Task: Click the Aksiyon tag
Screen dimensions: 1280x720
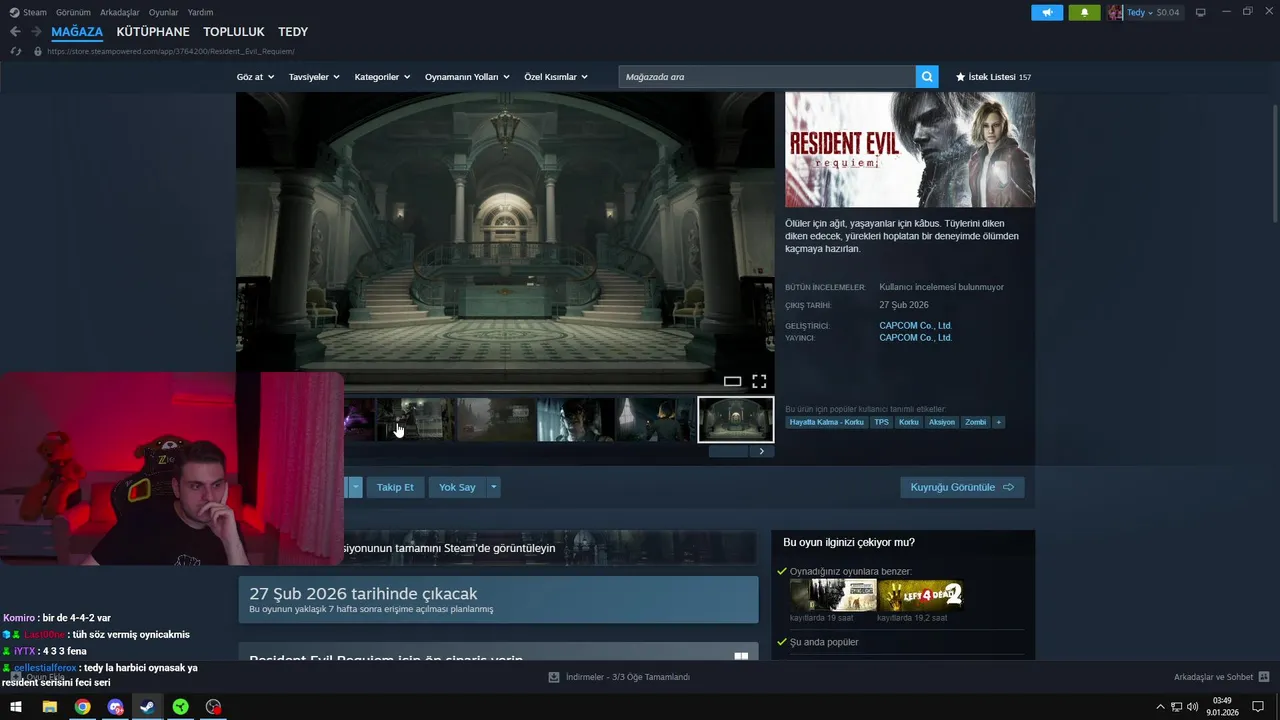Action: pyautogui.click(x=941, y=422)
